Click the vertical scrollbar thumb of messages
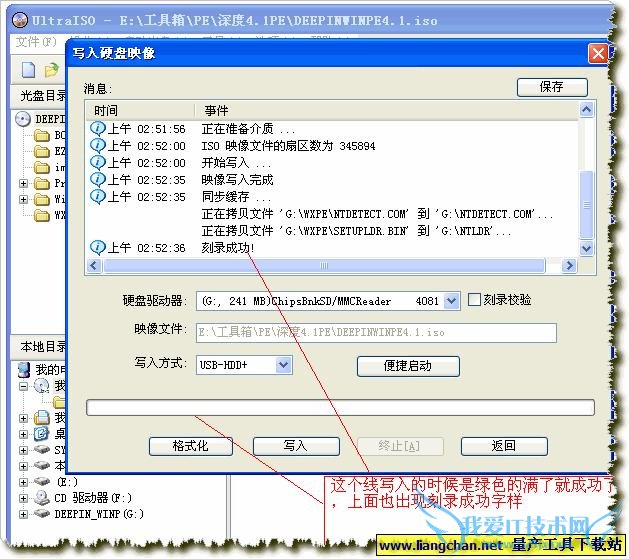 [x=586, y=205]
